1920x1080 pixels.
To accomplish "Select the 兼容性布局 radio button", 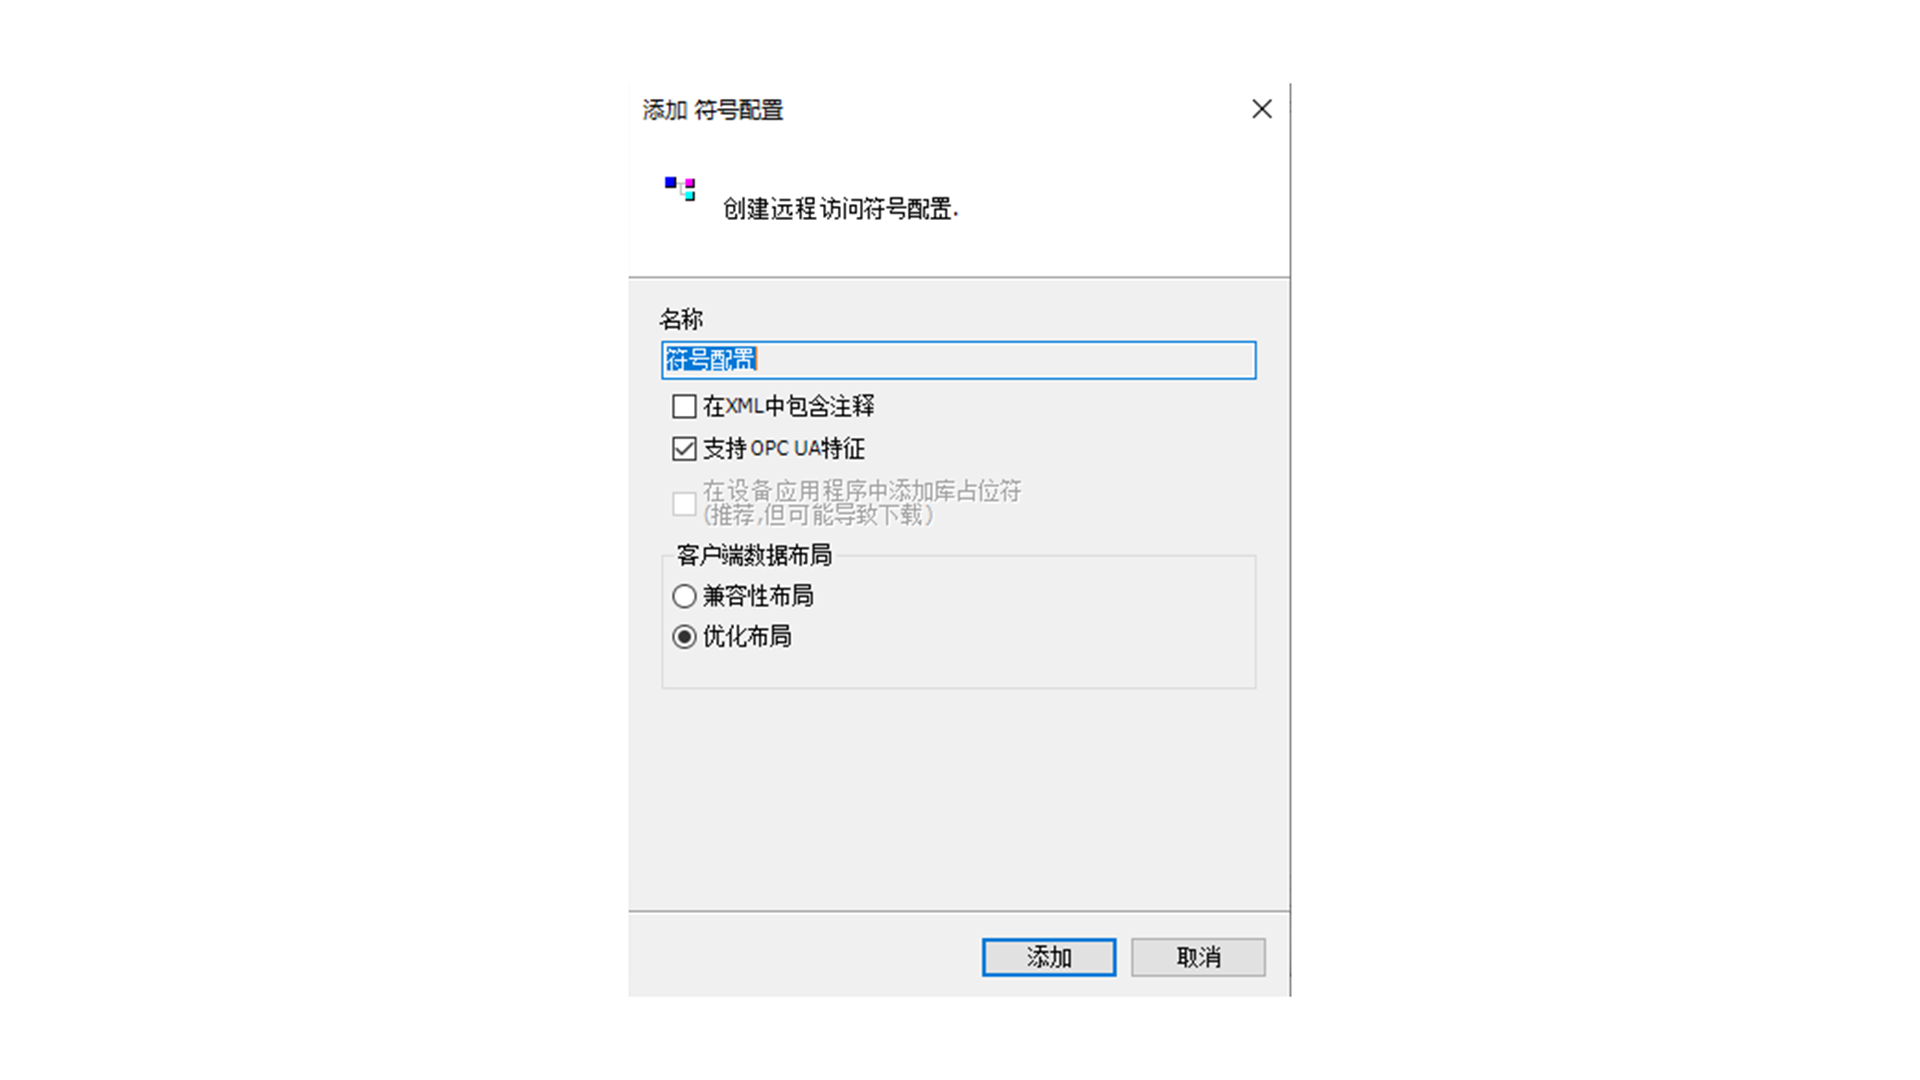I will (x=684, y=597).
